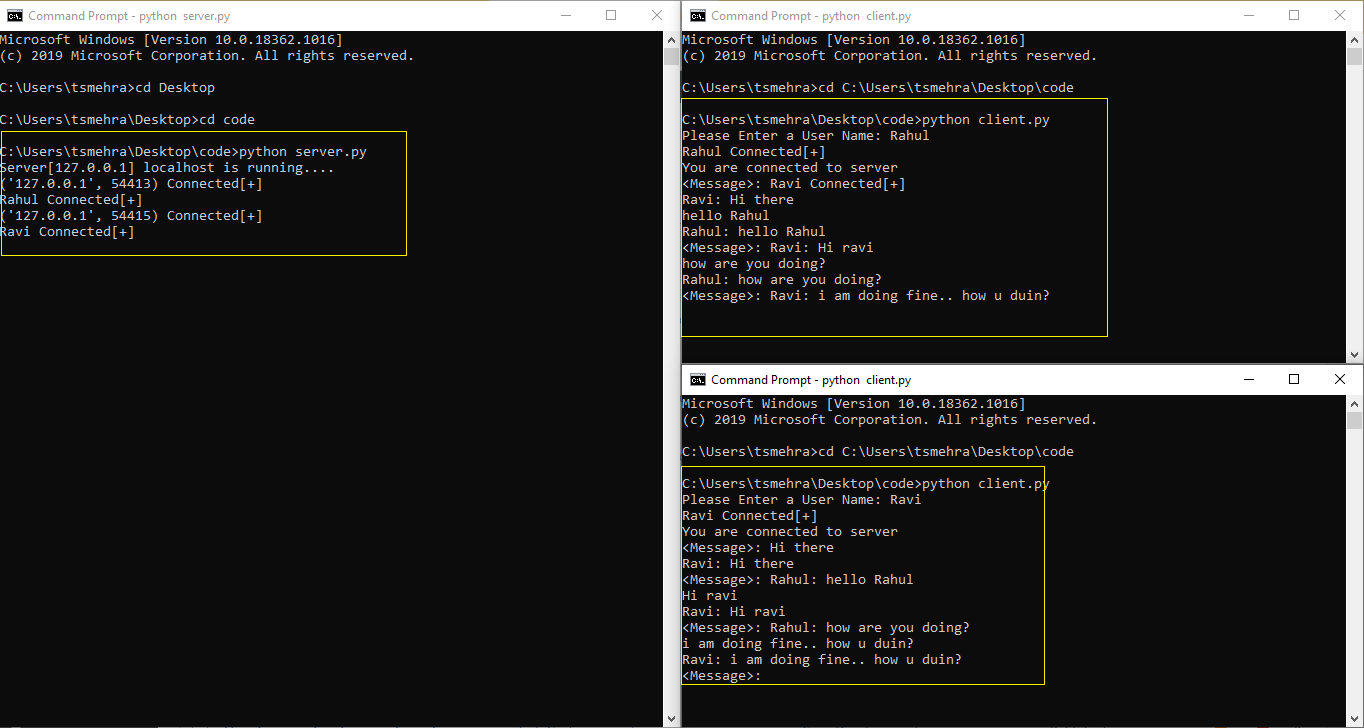The width and height of the screenshot is (1364, 728).
Task: Maximize the Rahul client Command Prompt window
Action: point(1294,16)
